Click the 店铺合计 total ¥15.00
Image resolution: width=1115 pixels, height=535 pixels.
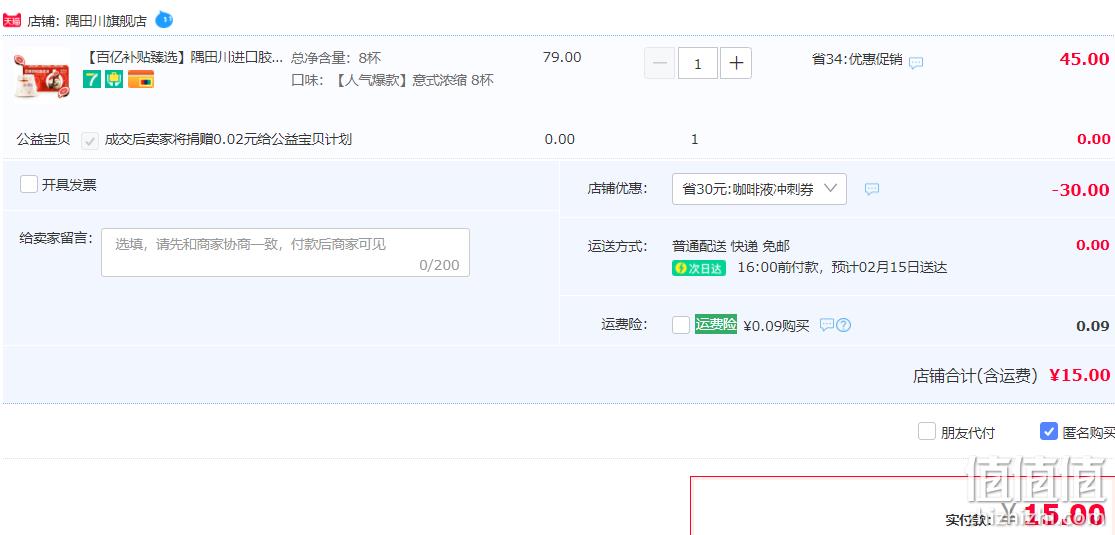[1079, 375]
